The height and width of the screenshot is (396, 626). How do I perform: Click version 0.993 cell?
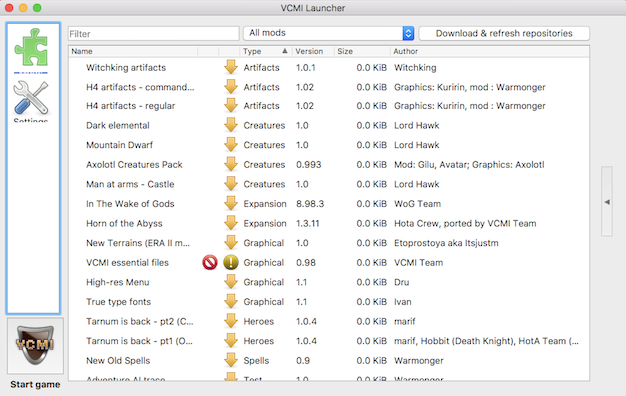[x=308, y=164]
